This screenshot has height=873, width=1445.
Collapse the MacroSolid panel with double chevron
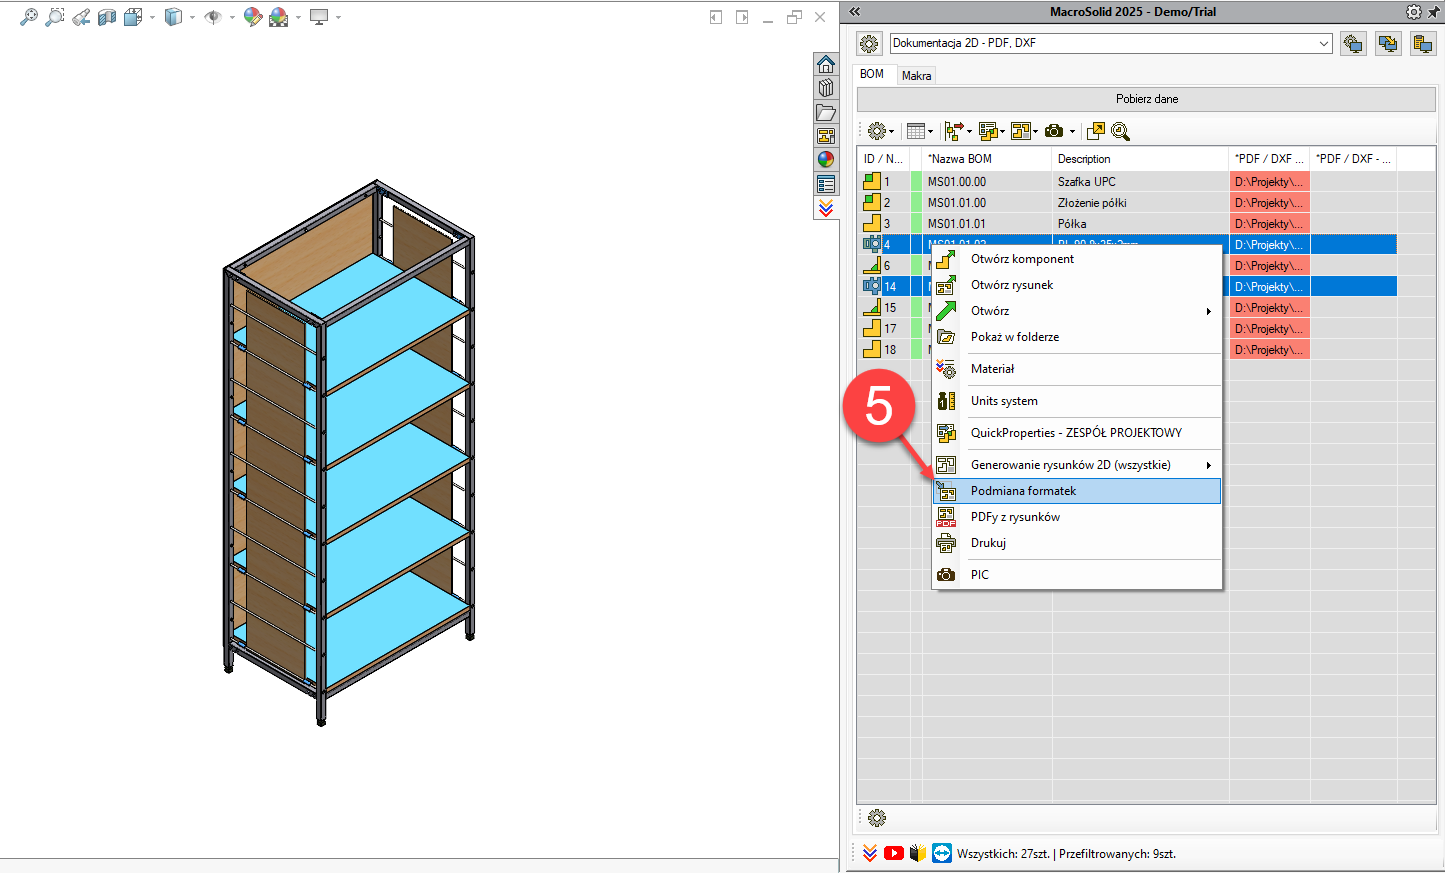(855, 12)
